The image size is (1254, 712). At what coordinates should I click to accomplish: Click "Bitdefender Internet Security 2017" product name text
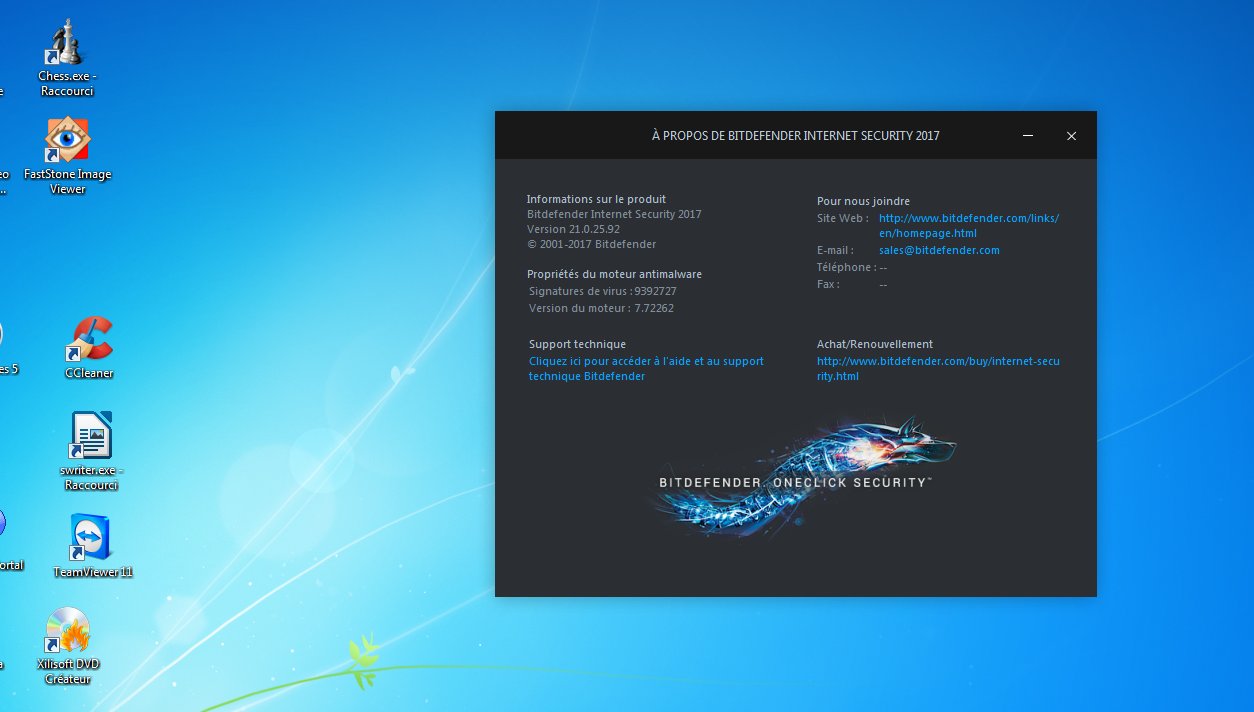(x=614, y=214)
